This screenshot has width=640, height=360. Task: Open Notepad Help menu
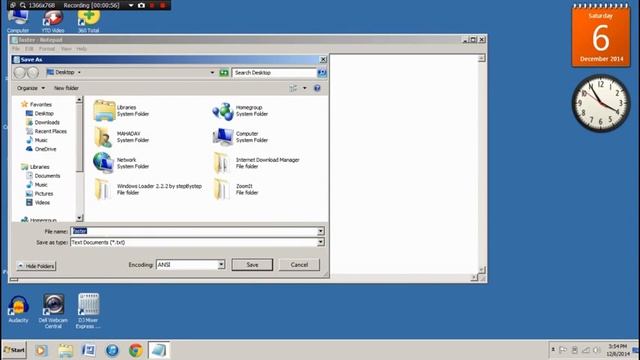click(81, 49)
